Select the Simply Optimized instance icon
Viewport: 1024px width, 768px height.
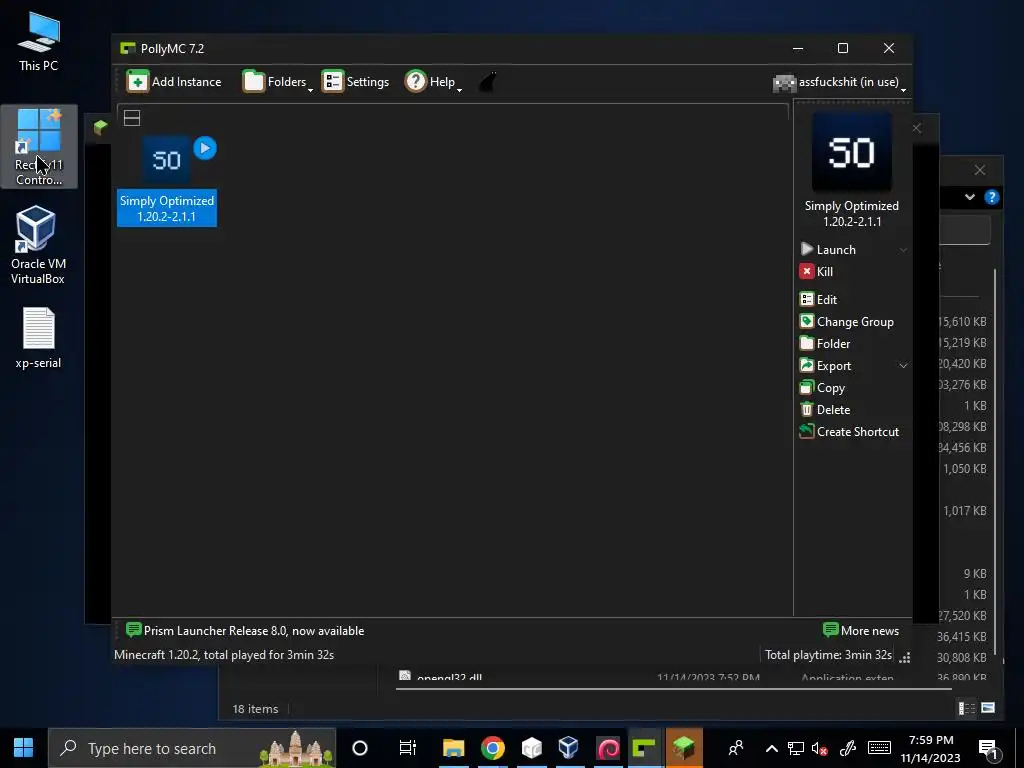(167, 160)
